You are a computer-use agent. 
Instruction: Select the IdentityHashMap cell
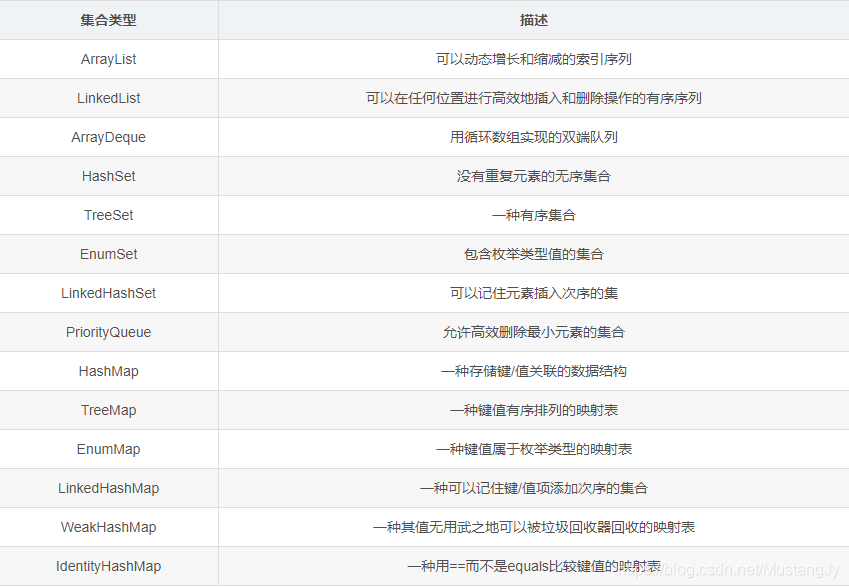(x=108, y=566)
